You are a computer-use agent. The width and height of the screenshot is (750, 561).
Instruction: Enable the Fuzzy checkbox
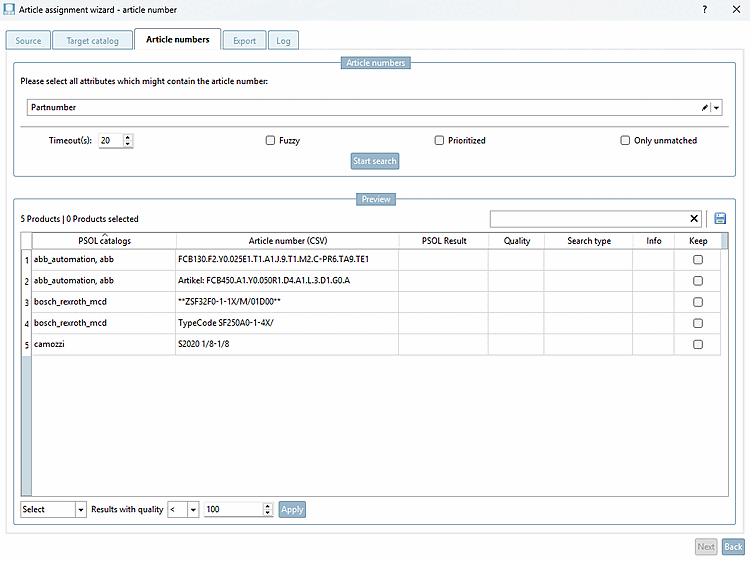(270, 140)
